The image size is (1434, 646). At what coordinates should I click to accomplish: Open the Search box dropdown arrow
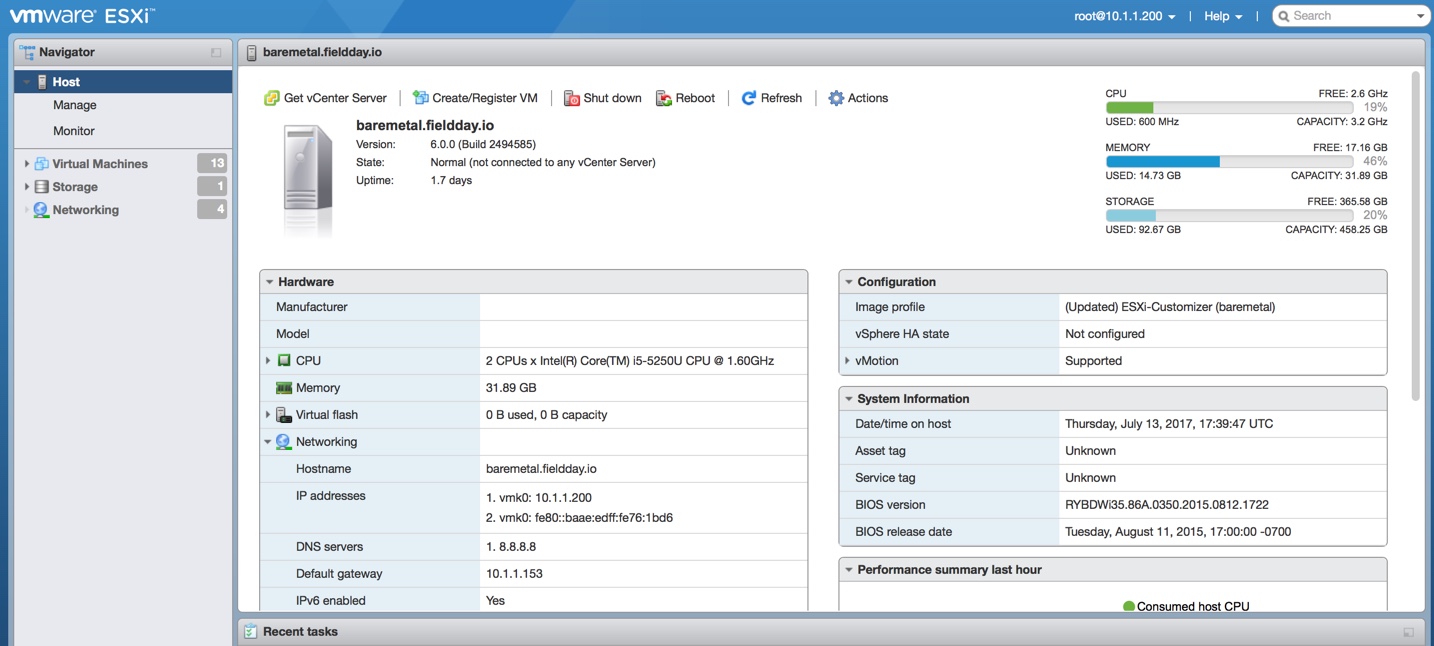point(1420,17)
